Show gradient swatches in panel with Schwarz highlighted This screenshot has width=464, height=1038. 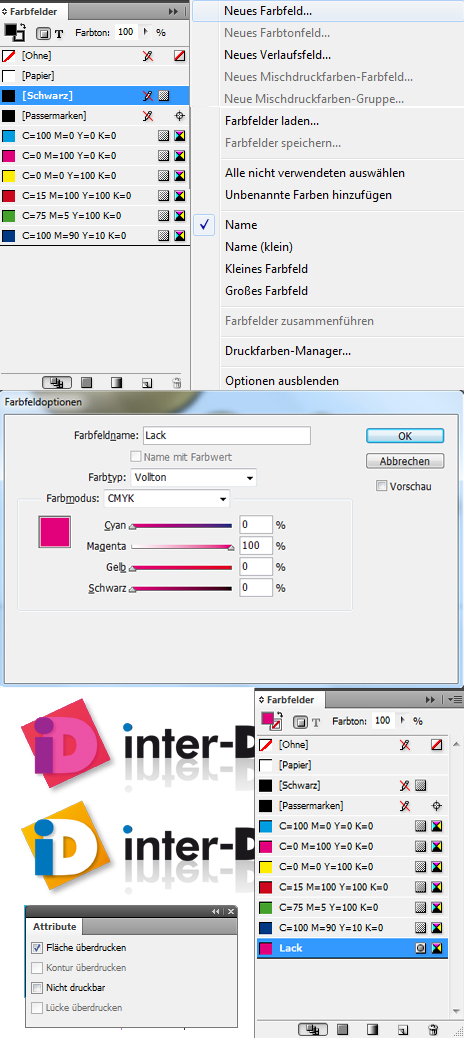[x=116, y=382]
